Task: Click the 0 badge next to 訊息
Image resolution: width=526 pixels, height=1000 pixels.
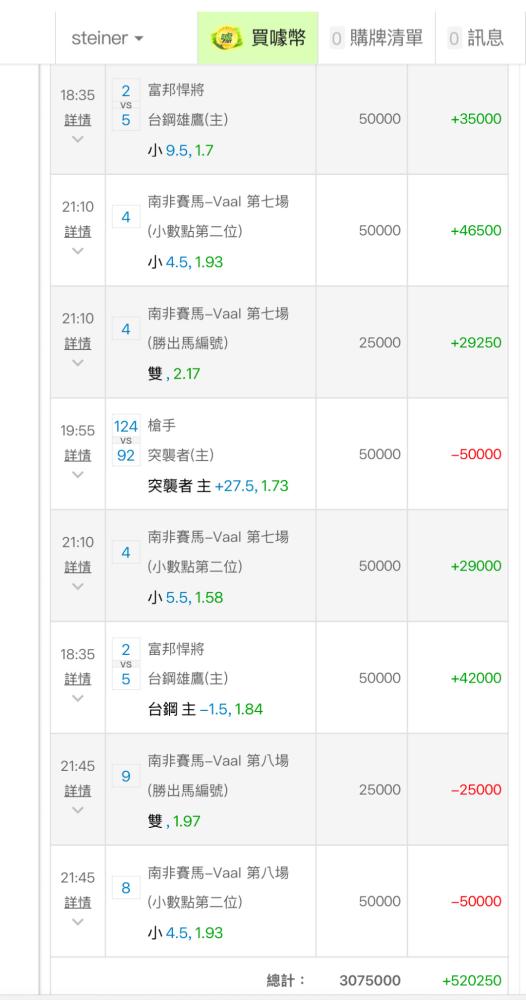Action: [x=454, y=39]
